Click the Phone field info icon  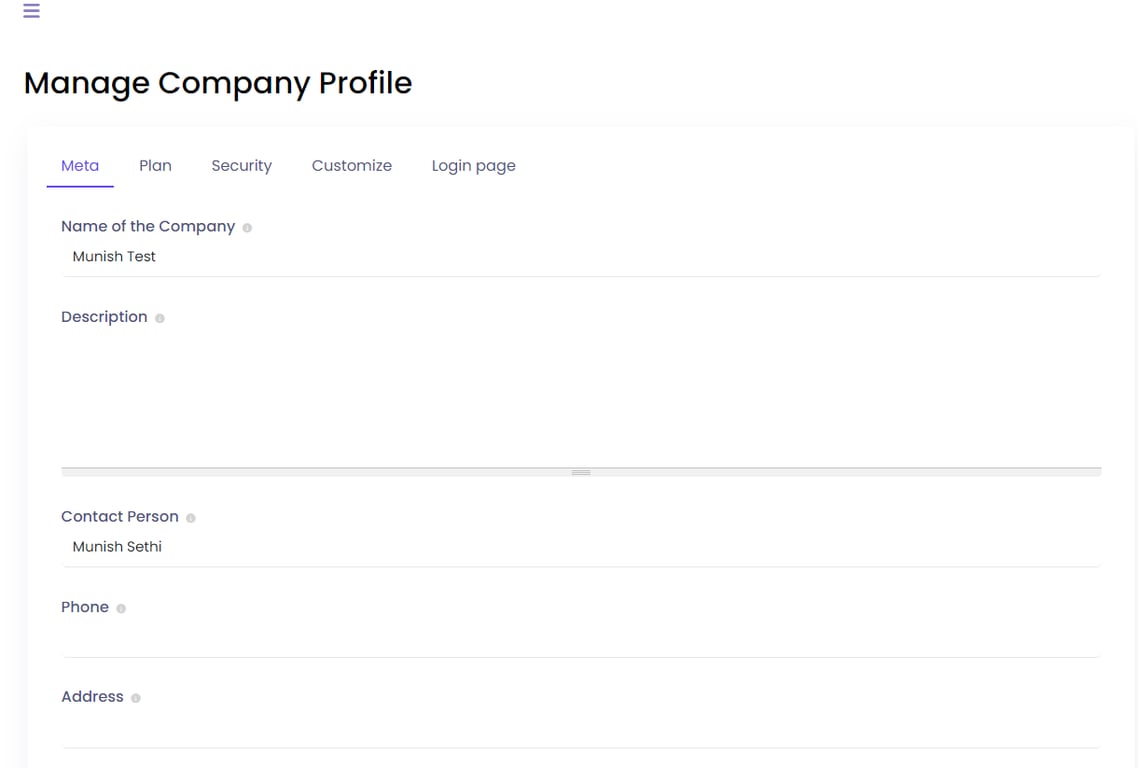[121, 608]
